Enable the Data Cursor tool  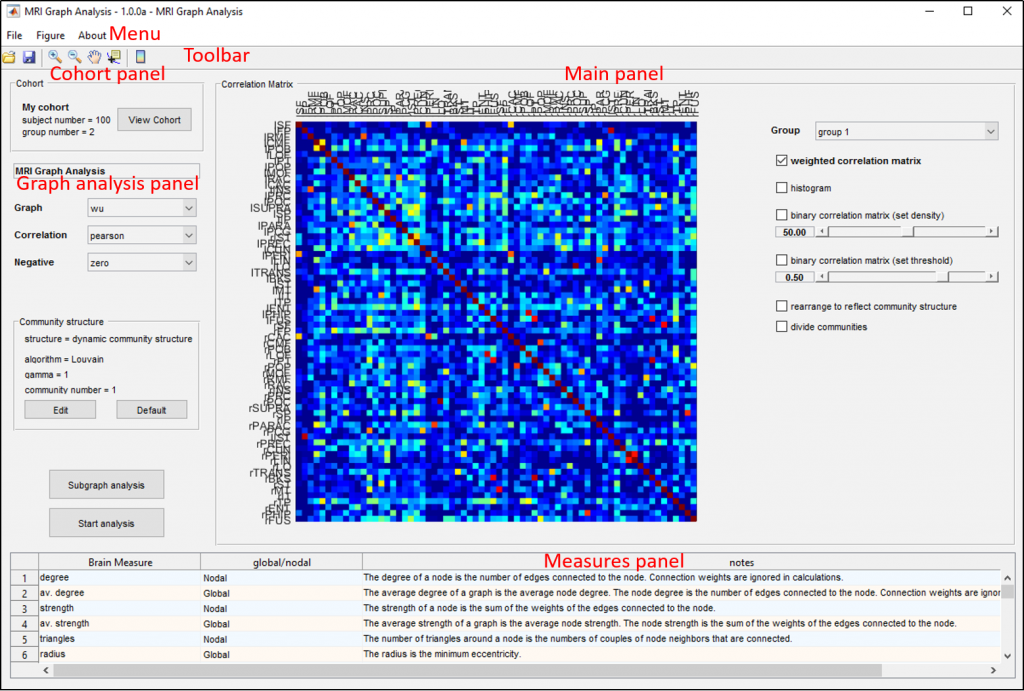coord(114,57)
